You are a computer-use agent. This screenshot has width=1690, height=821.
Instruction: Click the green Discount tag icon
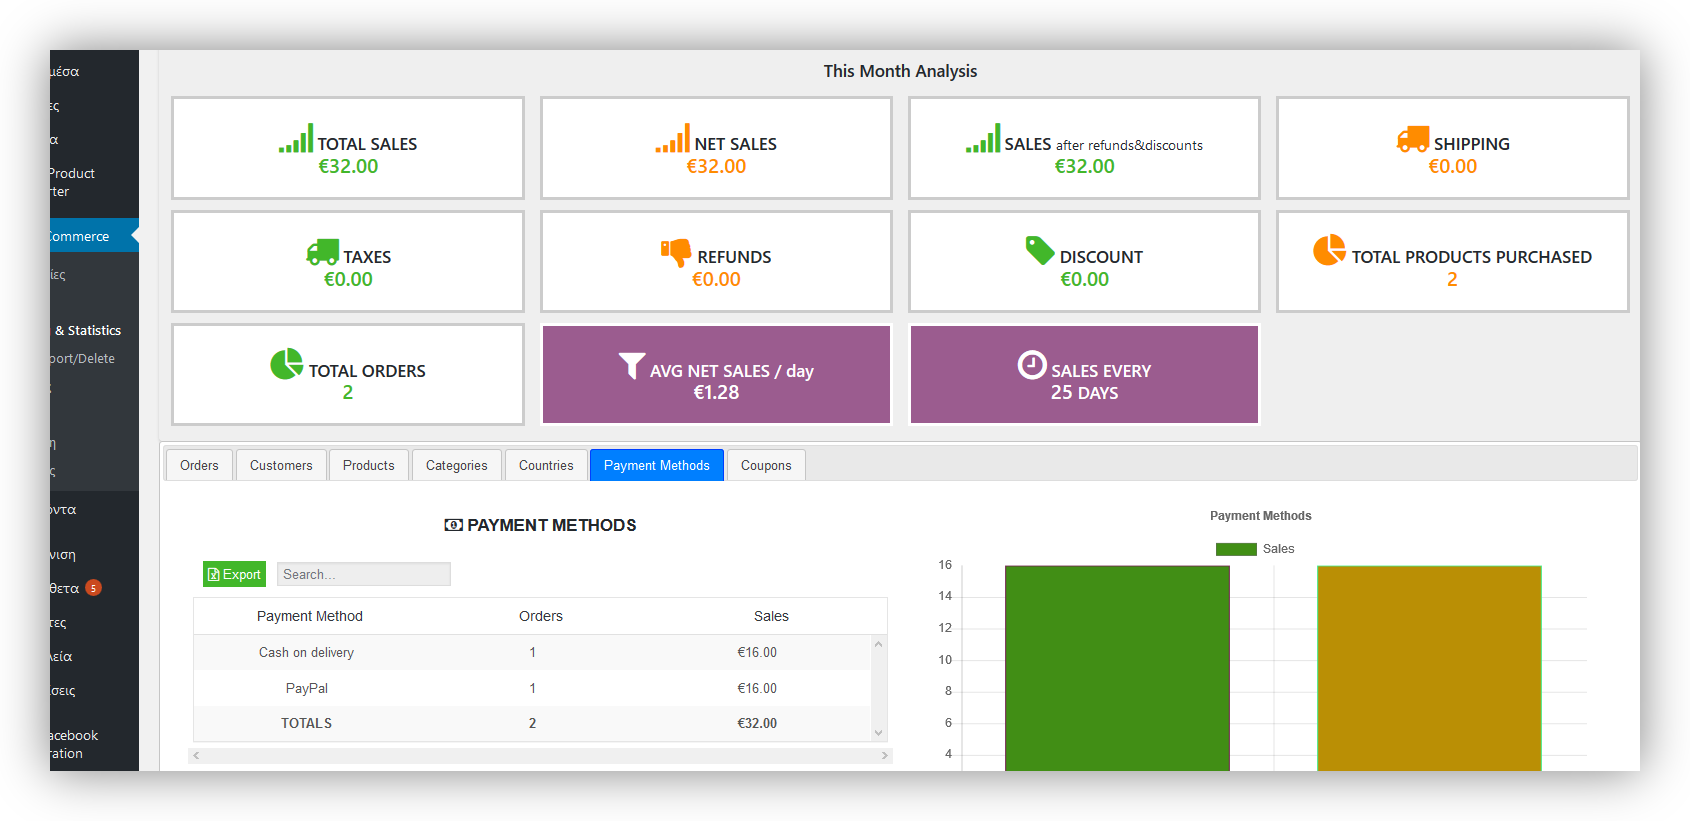click(x=1040, y=250)
